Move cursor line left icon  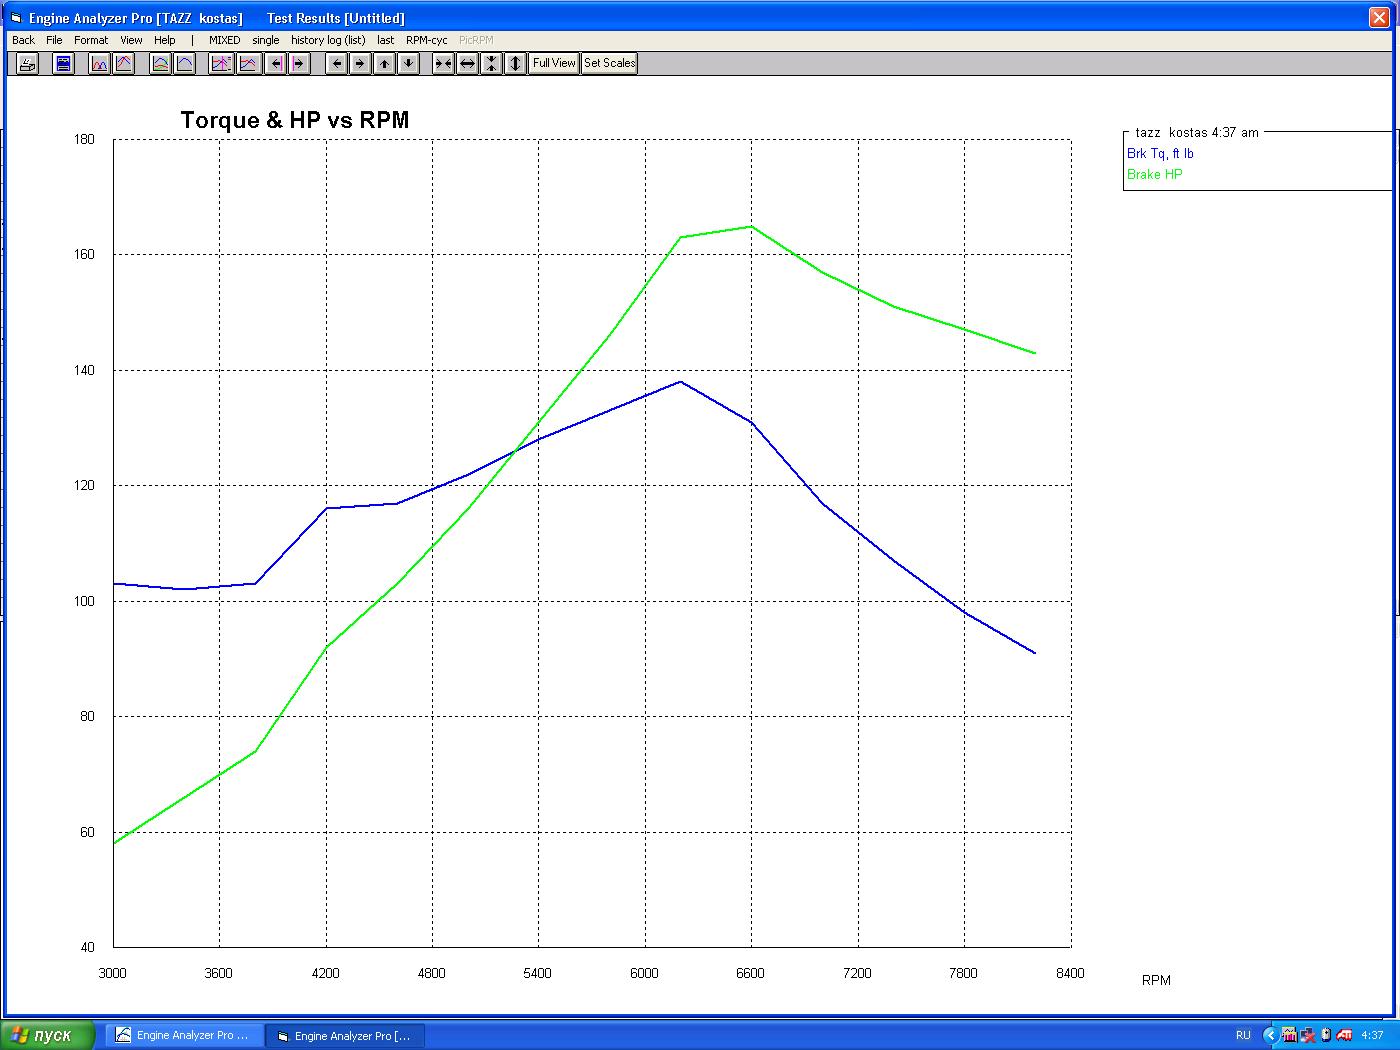pyautogui.click(x=275, y=64)
